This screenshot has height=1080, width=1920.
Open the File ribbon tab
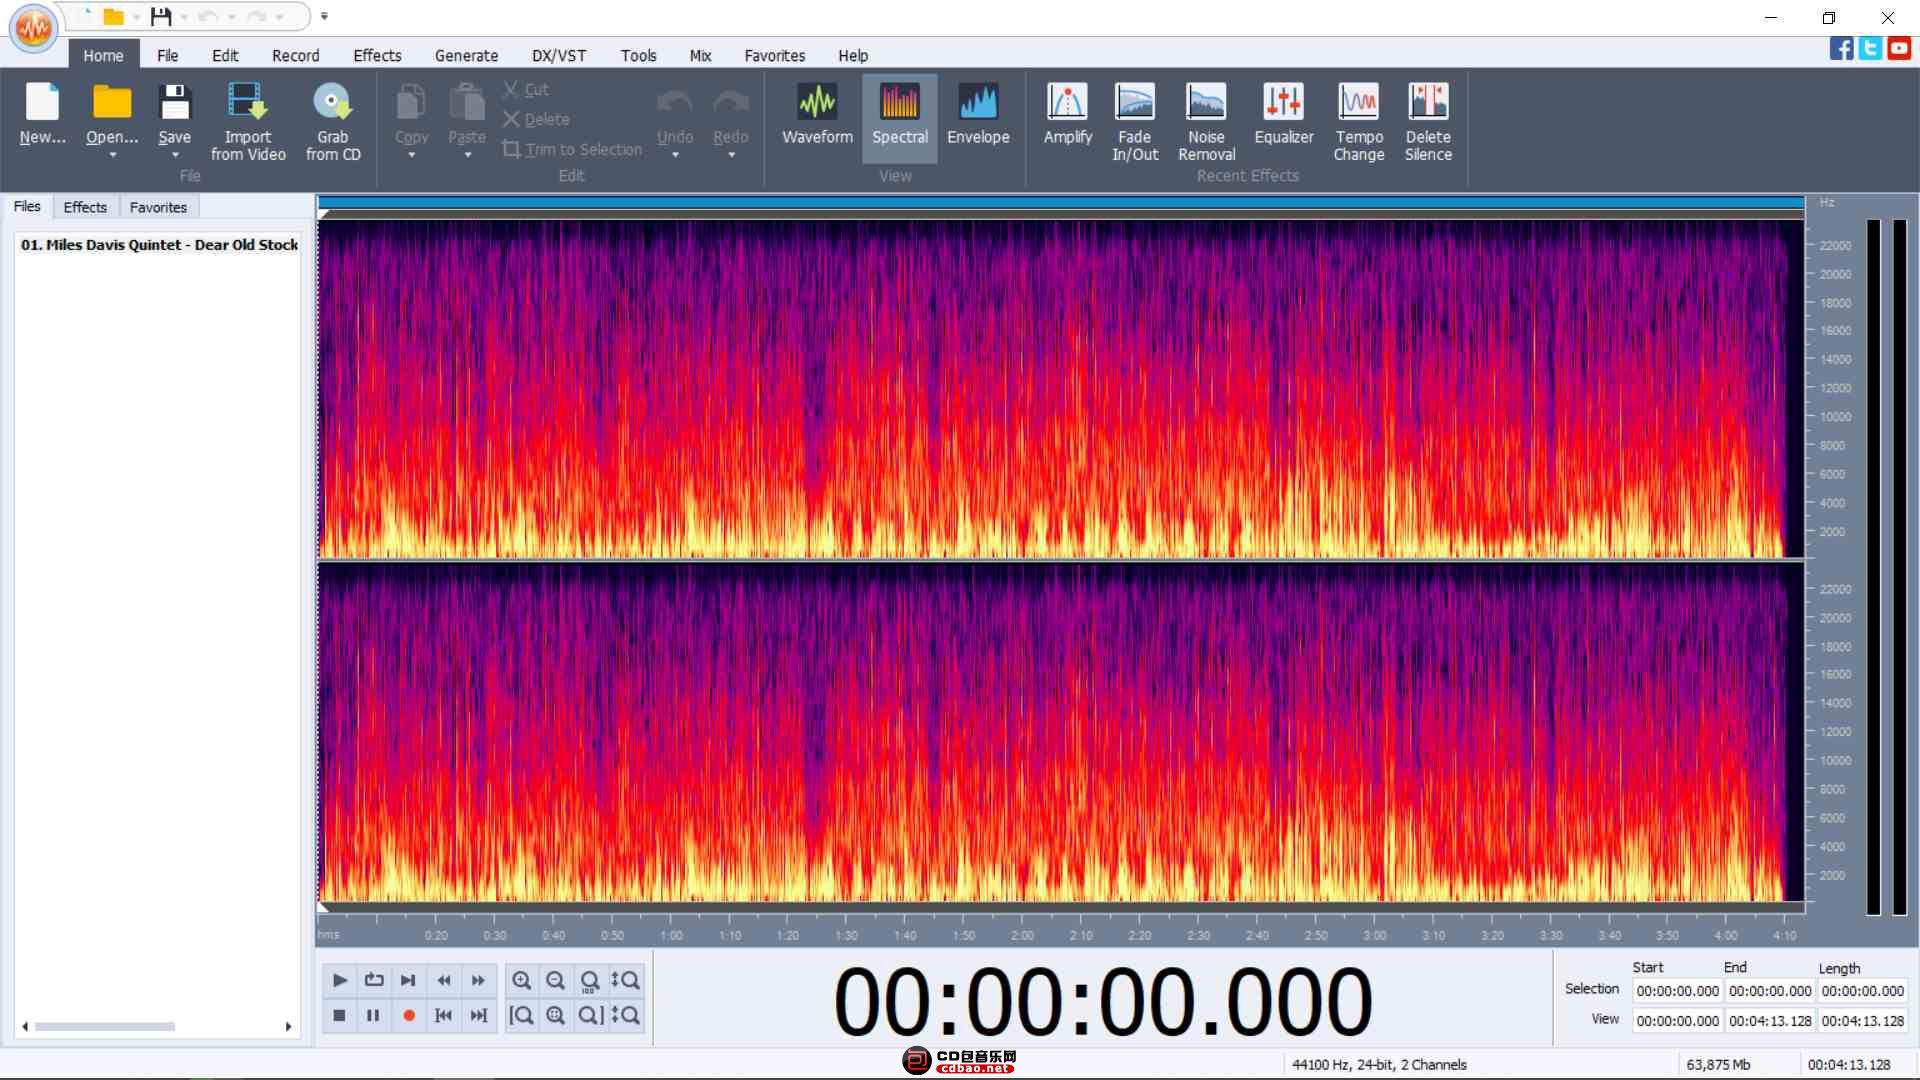click(x=167, y=56)
